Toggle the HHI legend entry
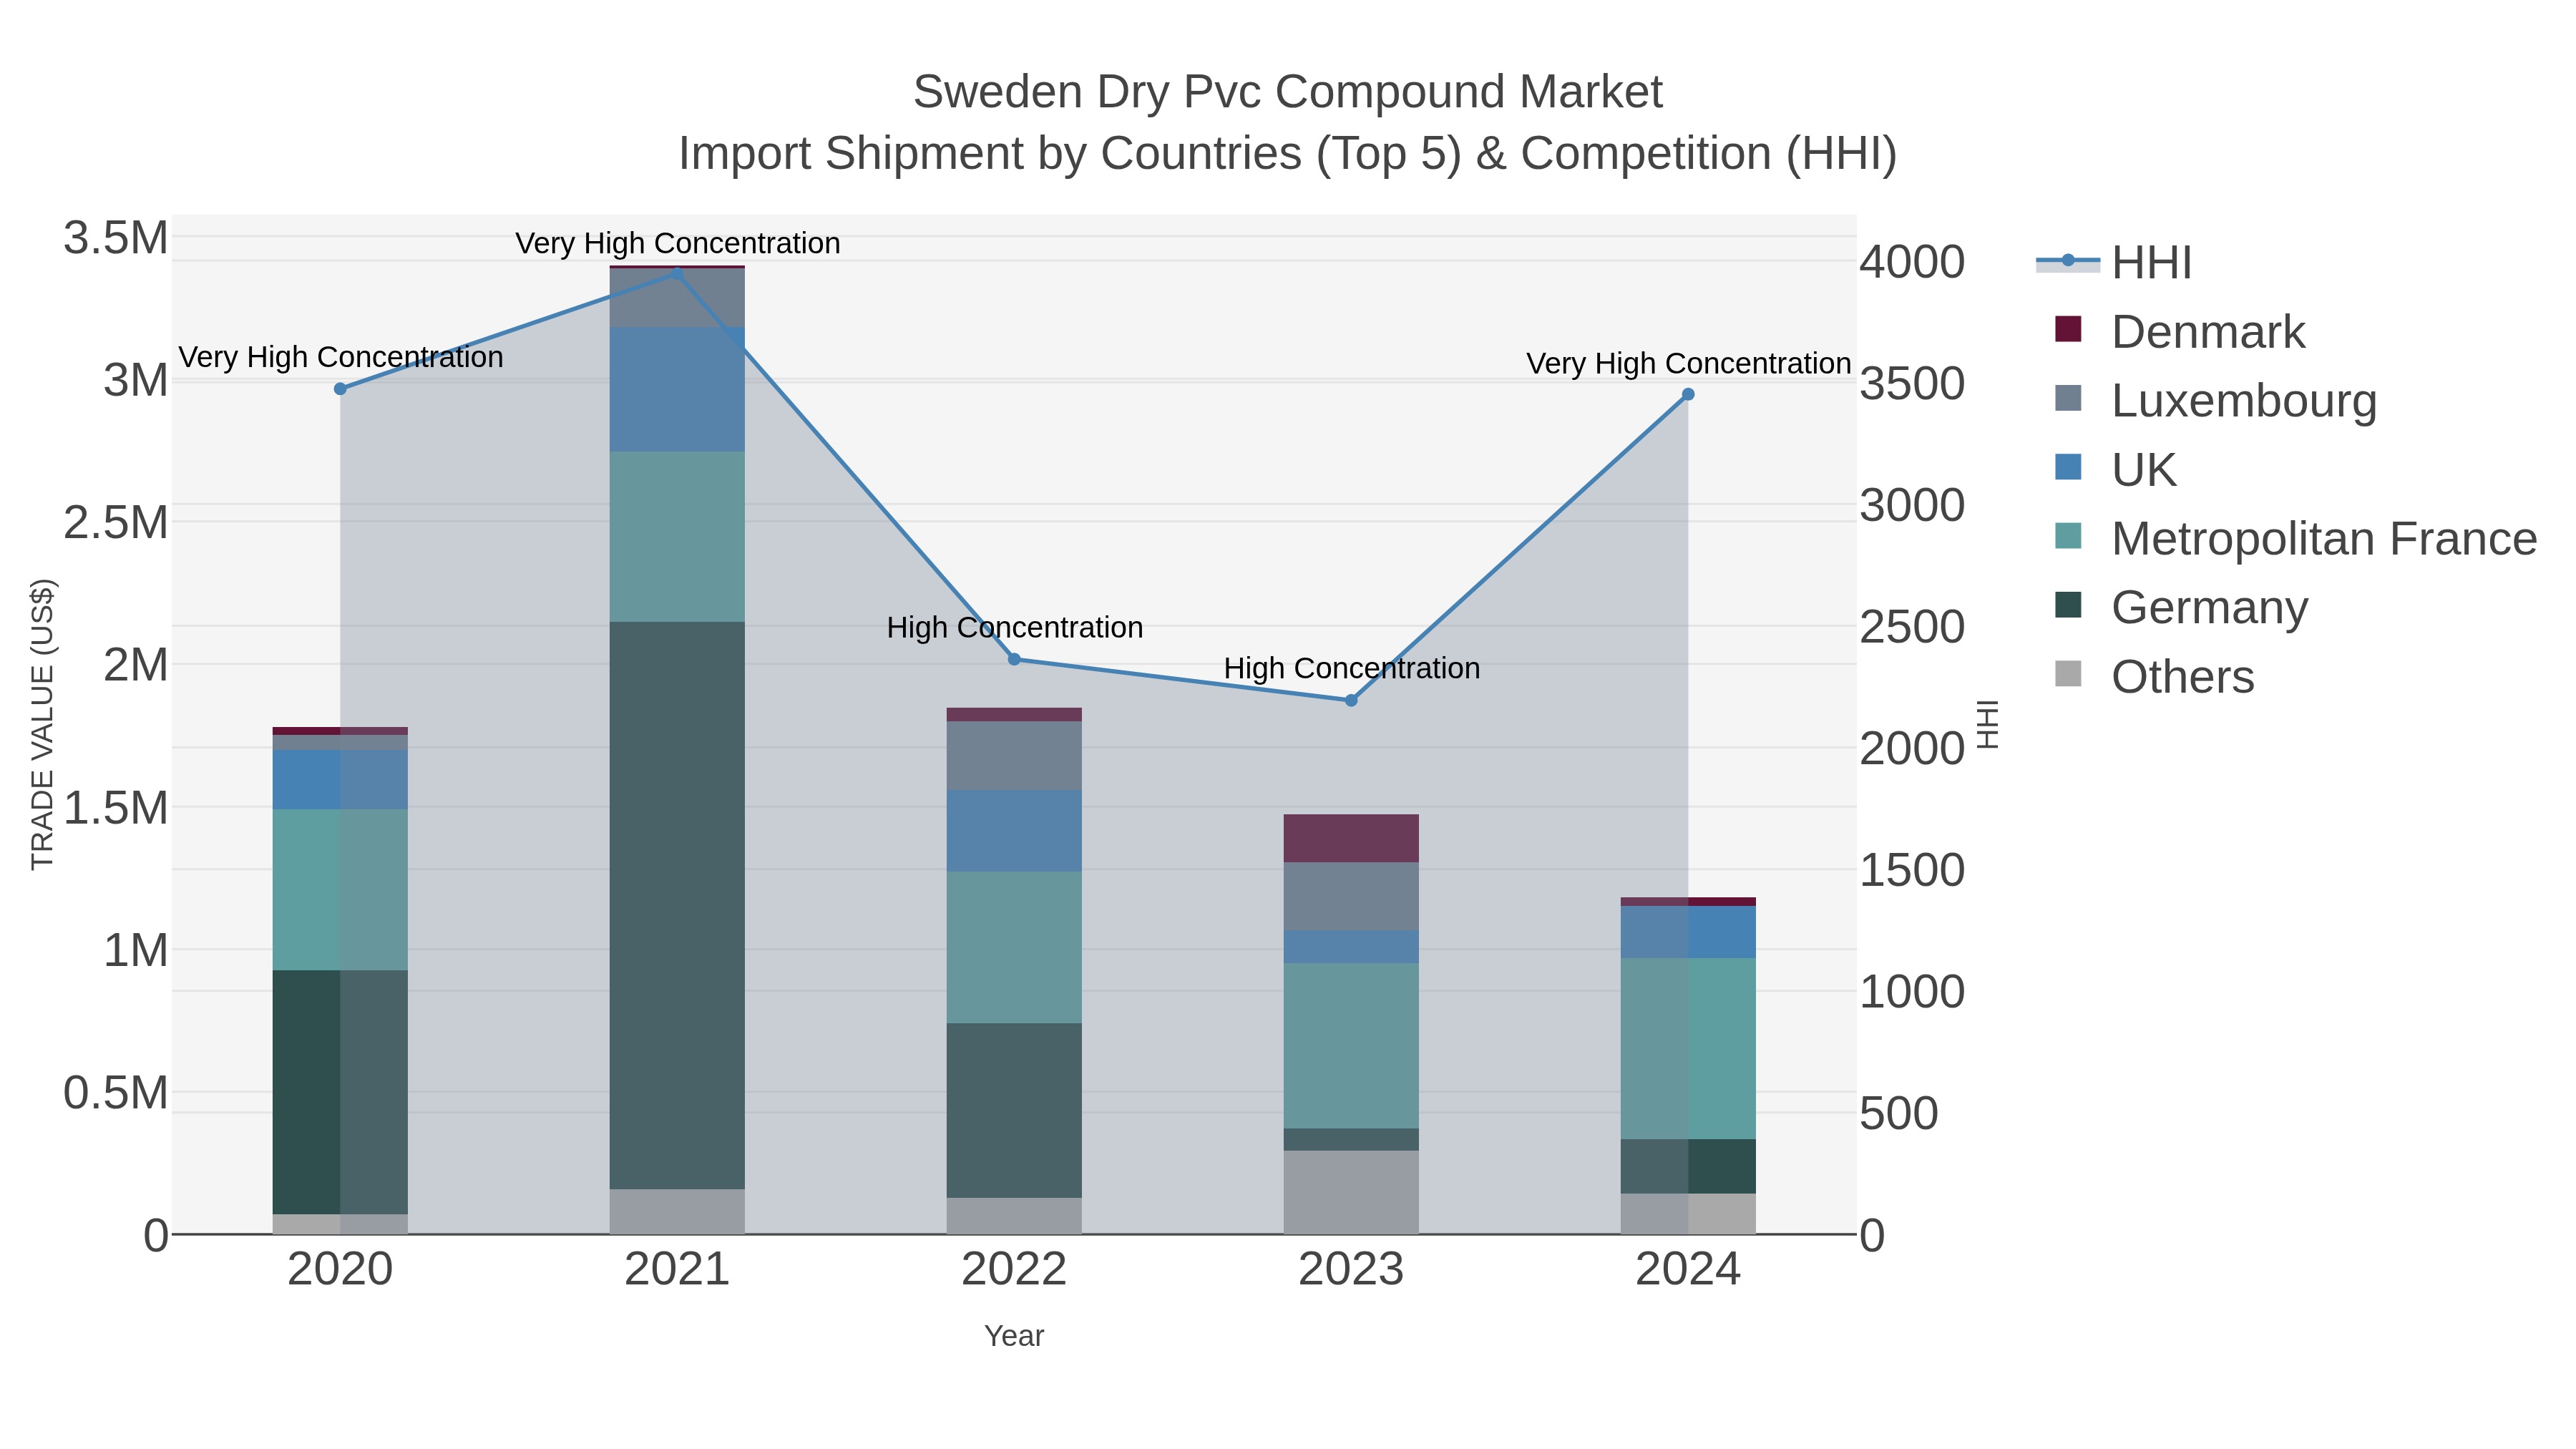The width and height of the screenshot is (2576, 1449). 2114,263
